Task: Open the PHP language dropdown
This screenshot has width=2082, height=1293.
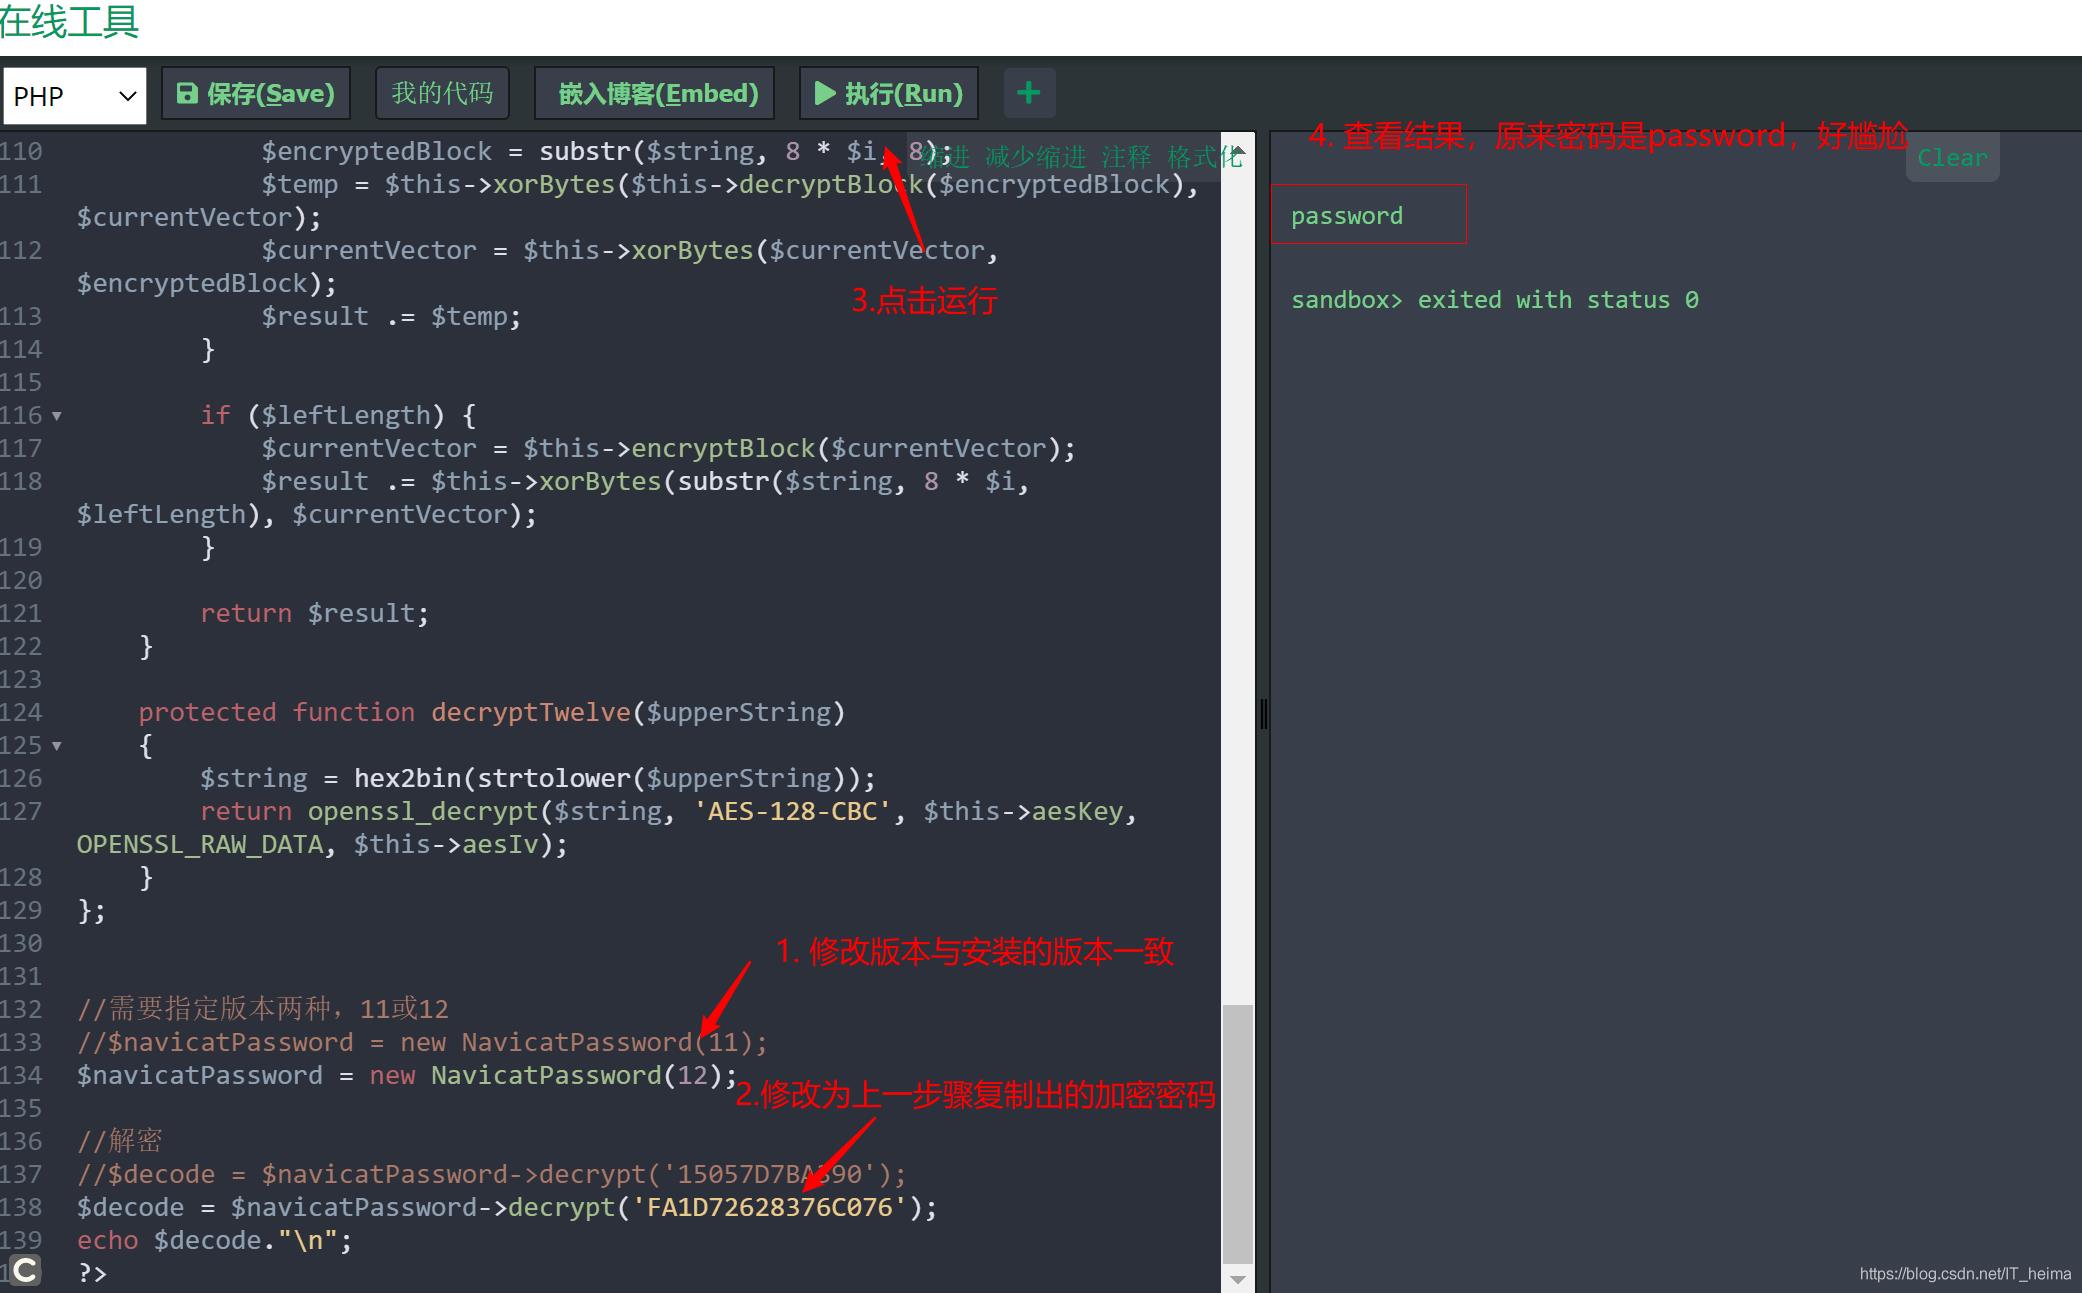Action: [74, 96]
